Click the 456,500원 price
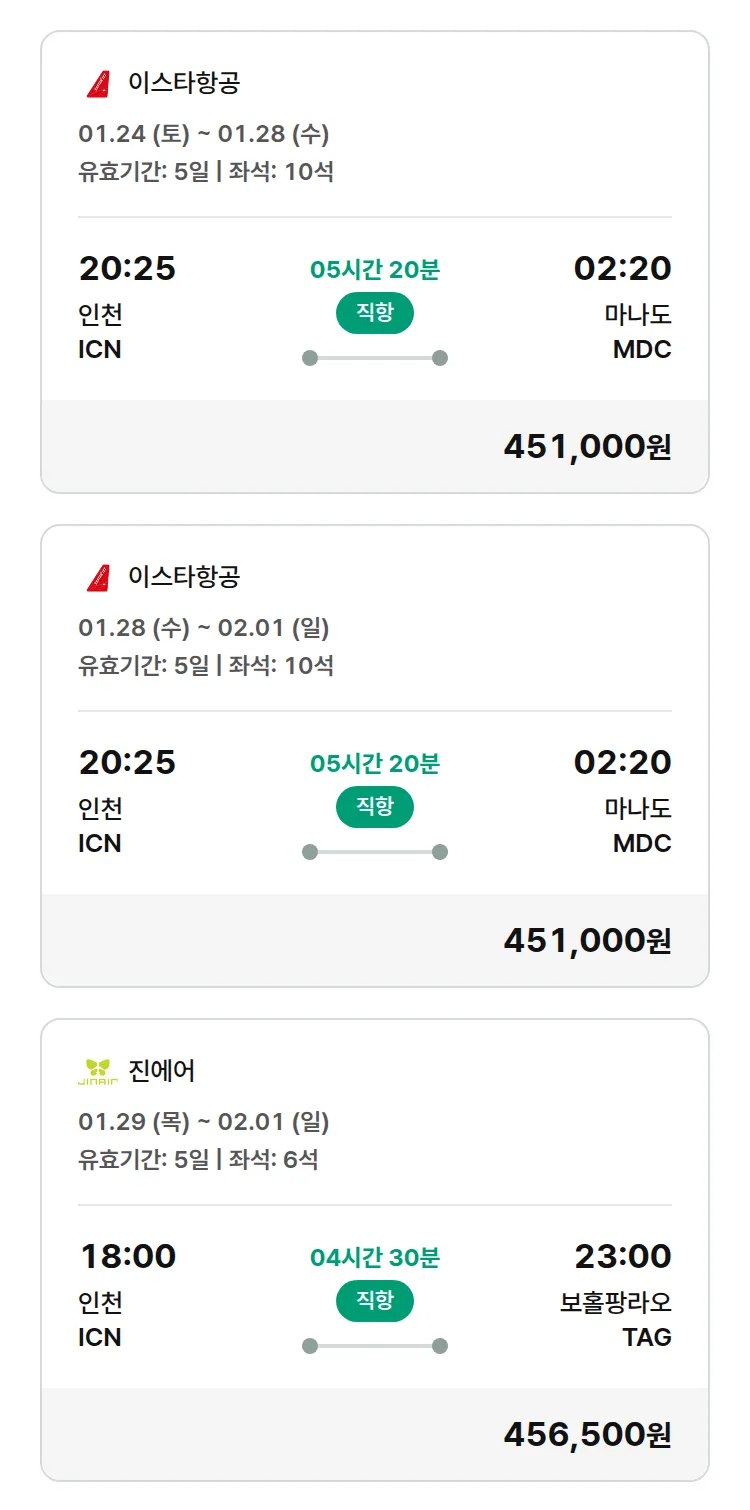Screen dimensions: 750x1510 tap(587, 1435)
